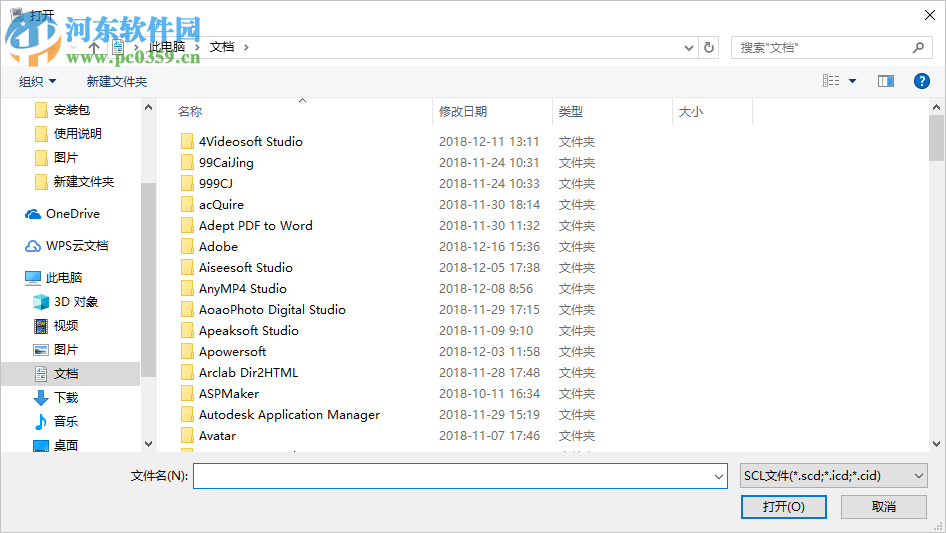Image resolution: width=946 pixels, height=533 pixels.
Task: Click the 桌面 desktop icon
Action: coord(40,446)
